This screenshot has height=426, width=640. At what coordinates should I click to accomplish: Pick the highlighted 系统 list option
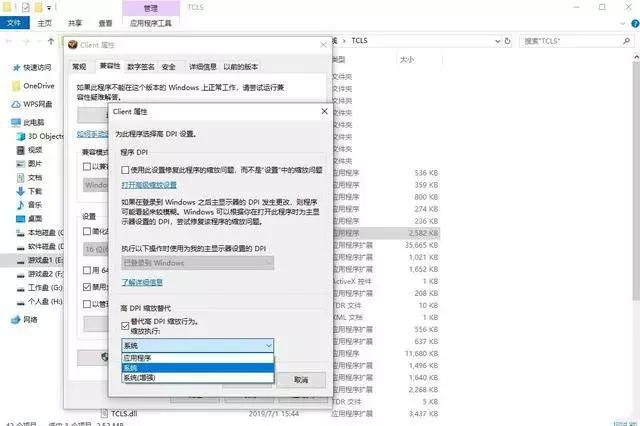(198, 368)
